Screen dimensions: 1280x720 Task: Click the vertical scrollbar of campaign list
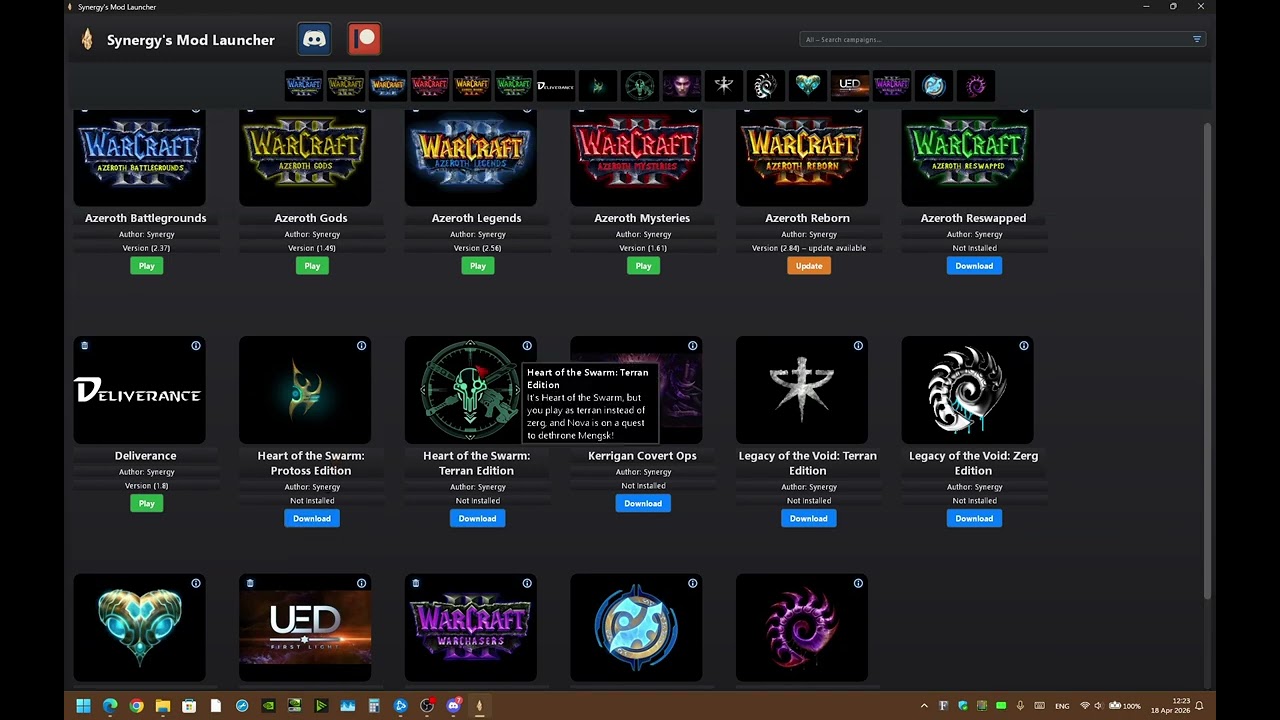[x=1208, y=360]
